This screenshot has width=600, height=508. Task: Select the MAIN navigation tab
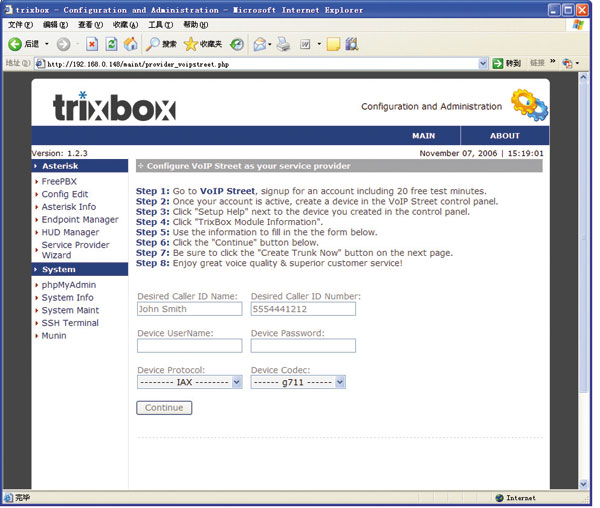(x=423, y=136)
